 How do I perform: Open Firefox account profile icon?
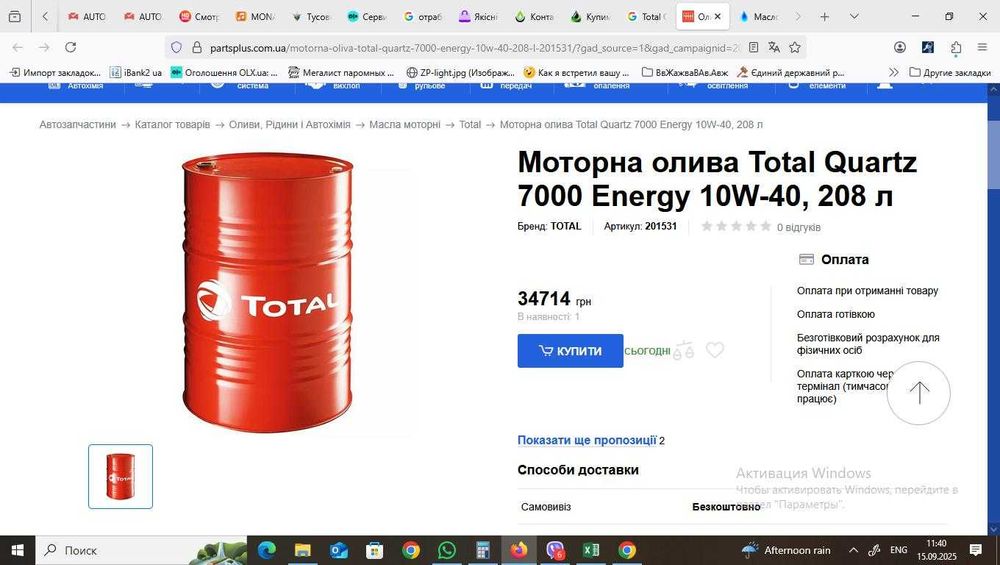tap(900, 47)
